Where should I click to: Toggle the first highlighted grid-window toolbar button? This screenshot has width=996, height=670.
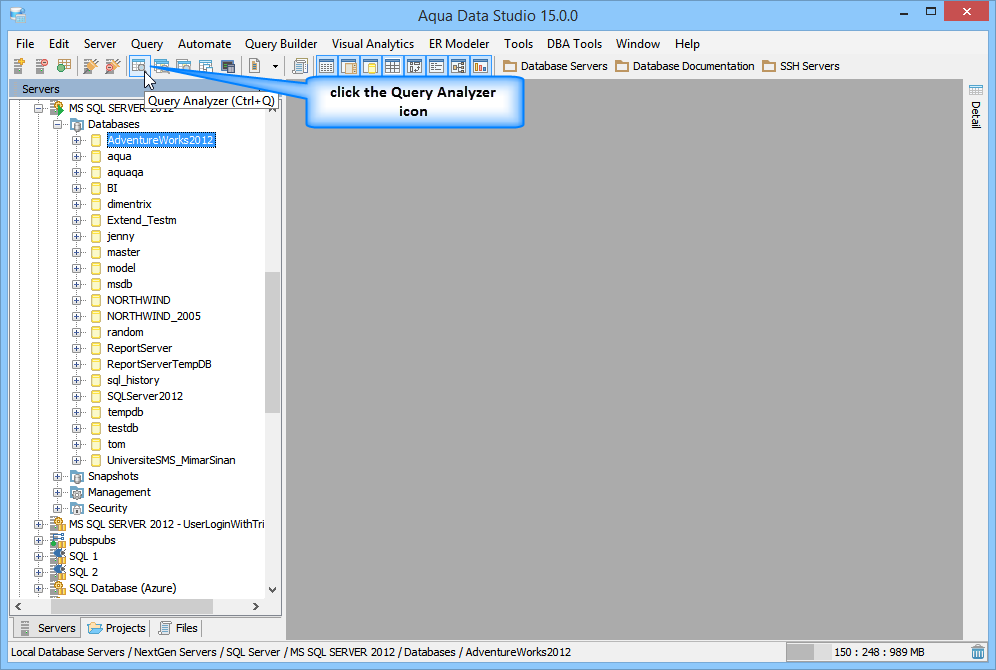tap(326, 65)
